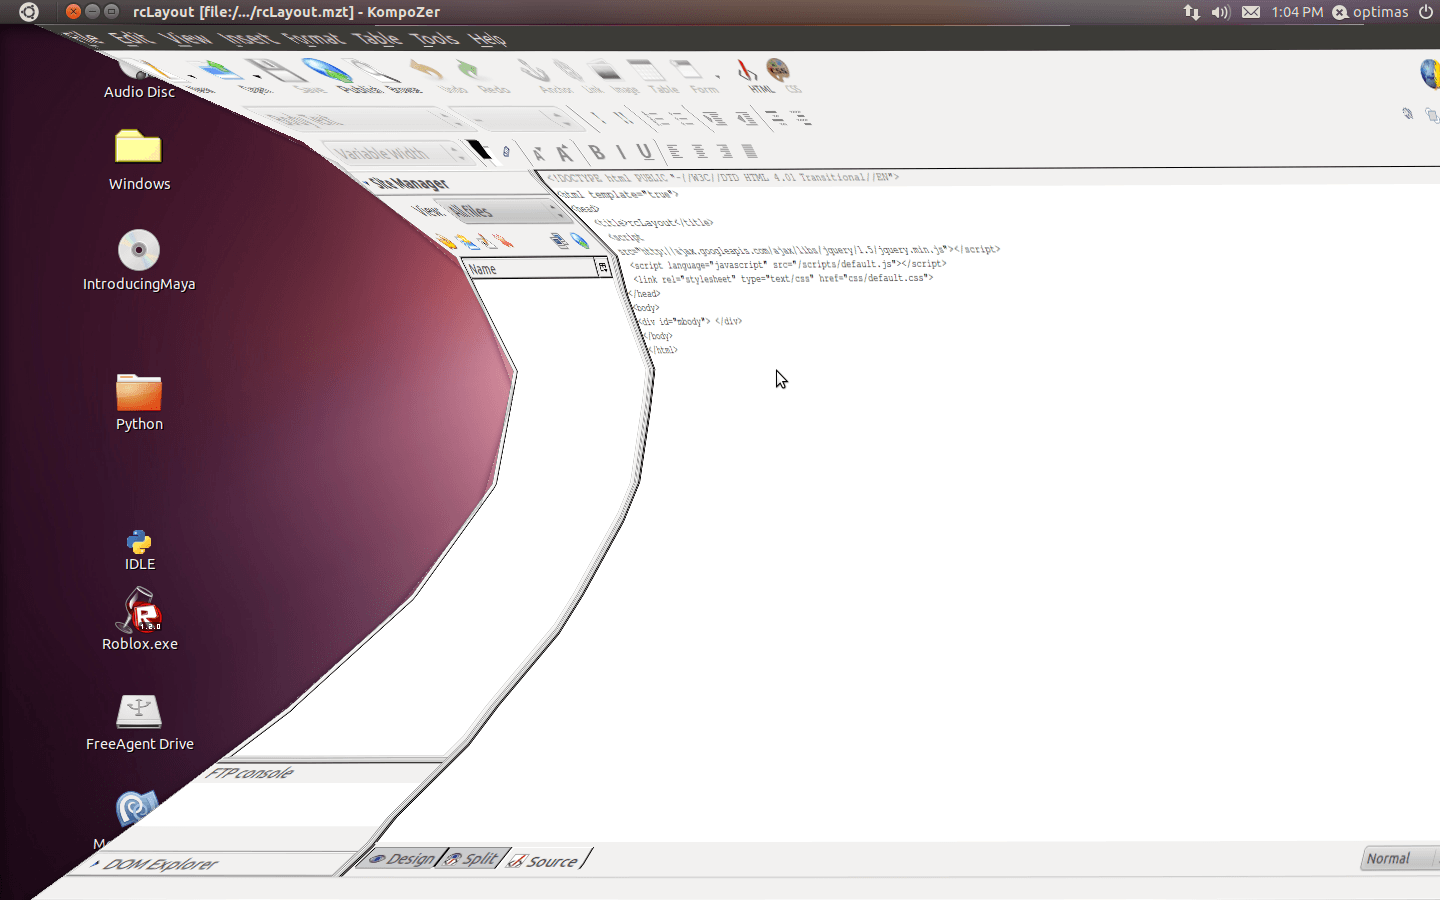This screenshot has width=1440, height=900.
Task: Click the Redo arrow icon
Action: point(469,70)
